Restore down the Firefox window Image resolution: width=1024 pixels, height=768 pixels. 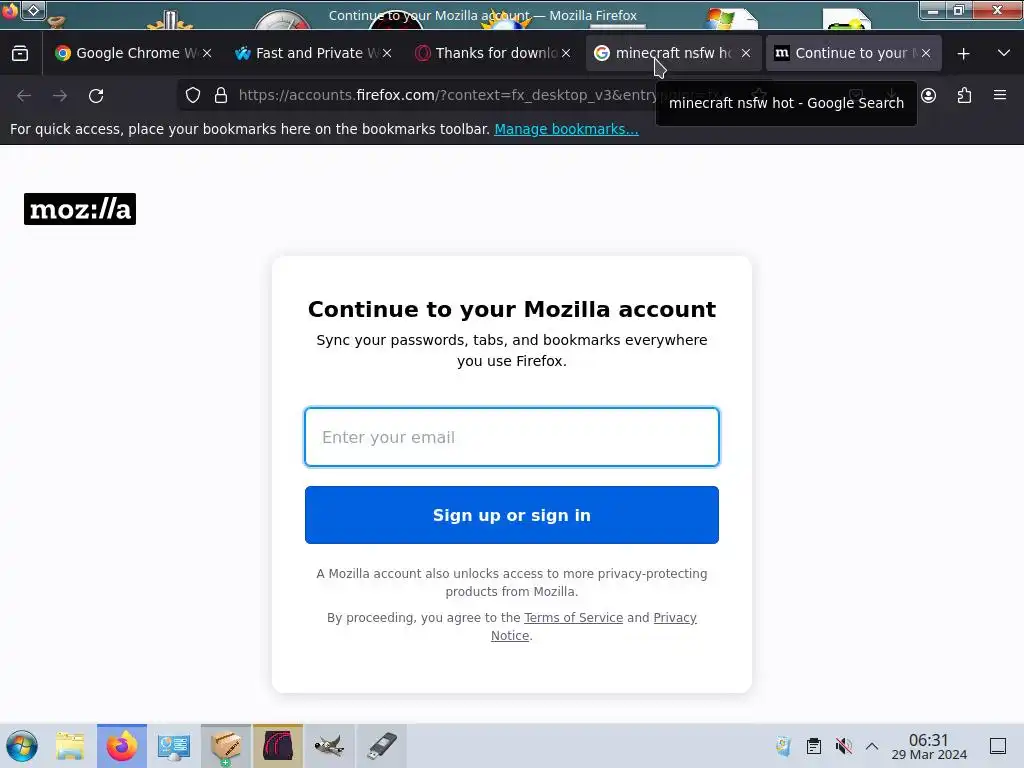pos(958,10)
